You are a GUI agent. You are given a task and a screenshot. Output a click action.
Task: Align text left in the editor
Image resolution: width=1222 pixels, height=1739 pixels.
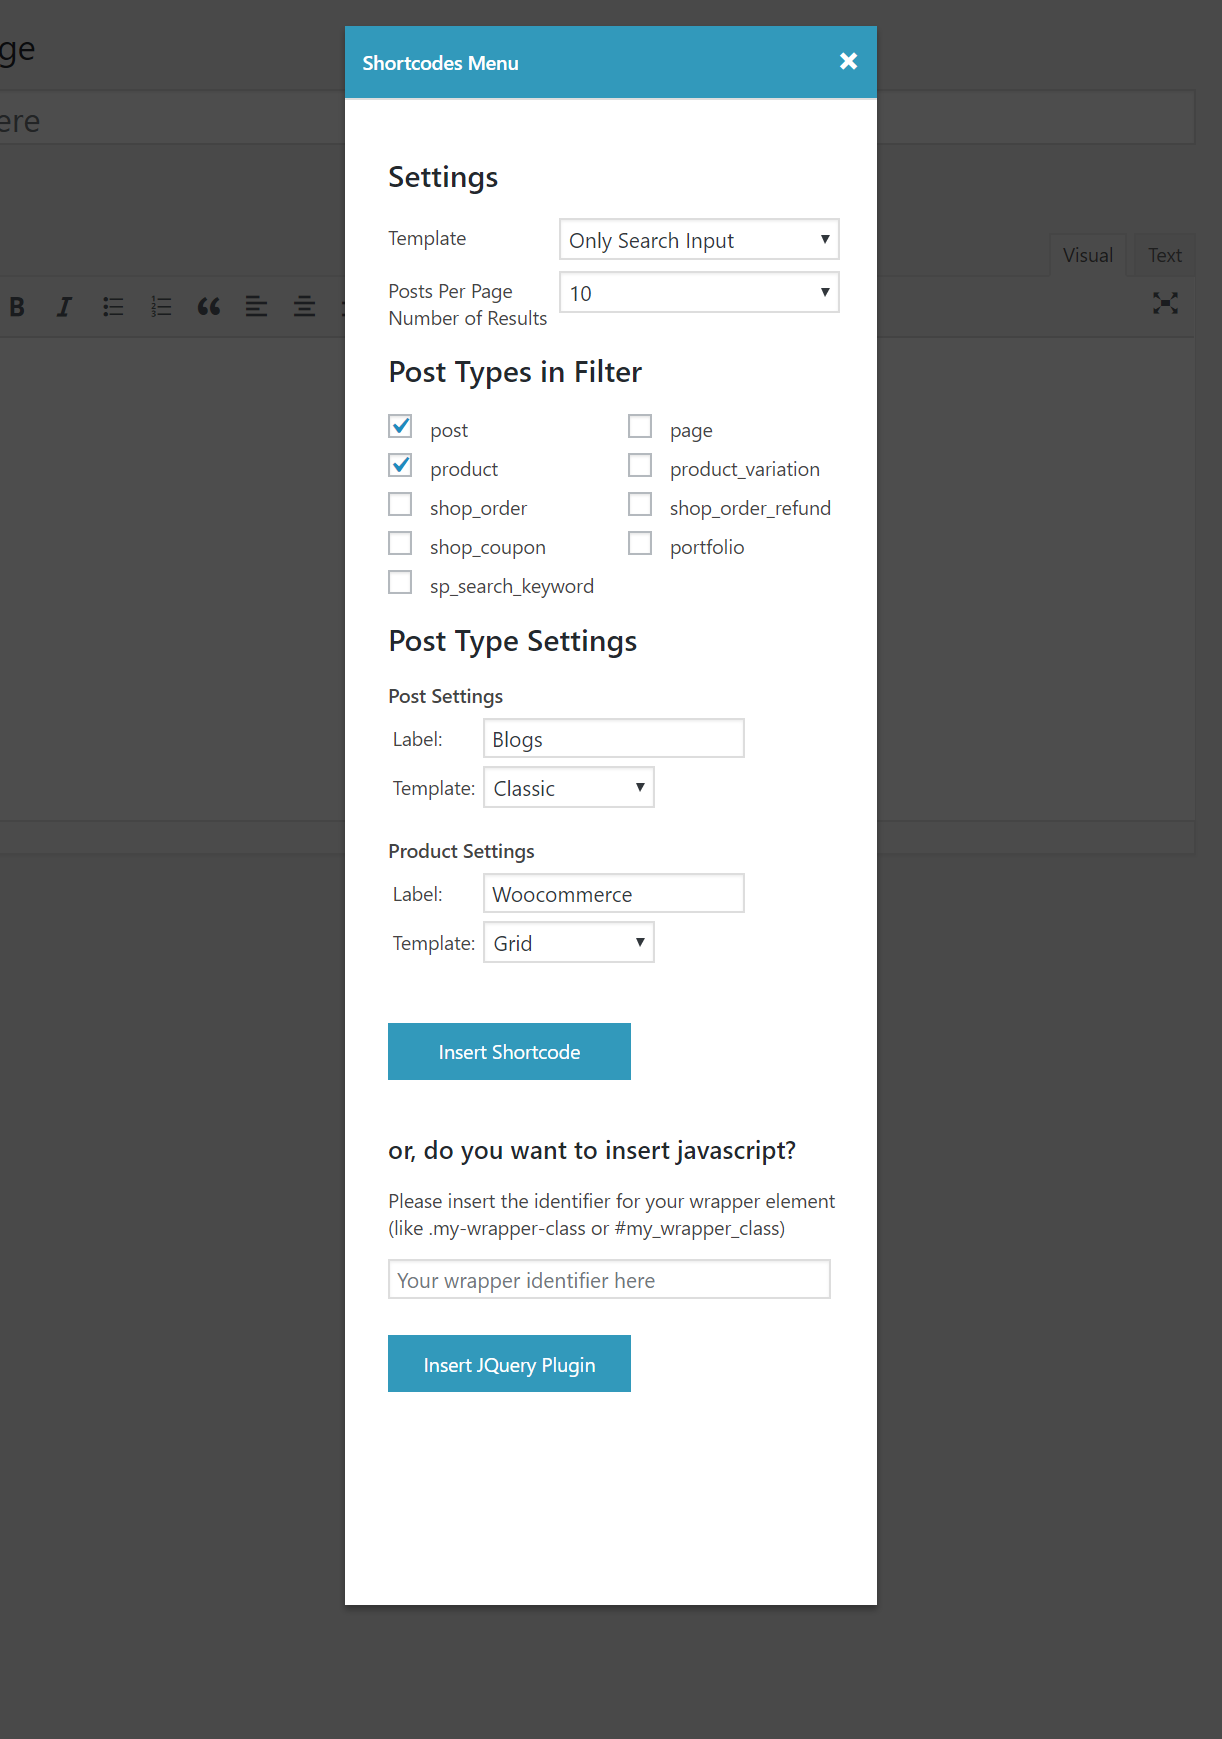pos(257,307)
